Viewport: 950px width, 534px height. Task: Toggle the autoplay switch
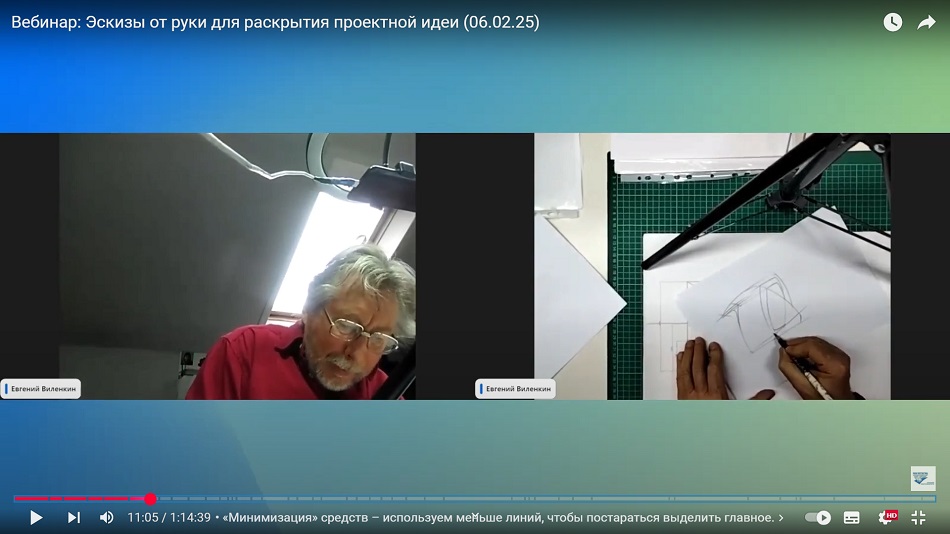818,517
